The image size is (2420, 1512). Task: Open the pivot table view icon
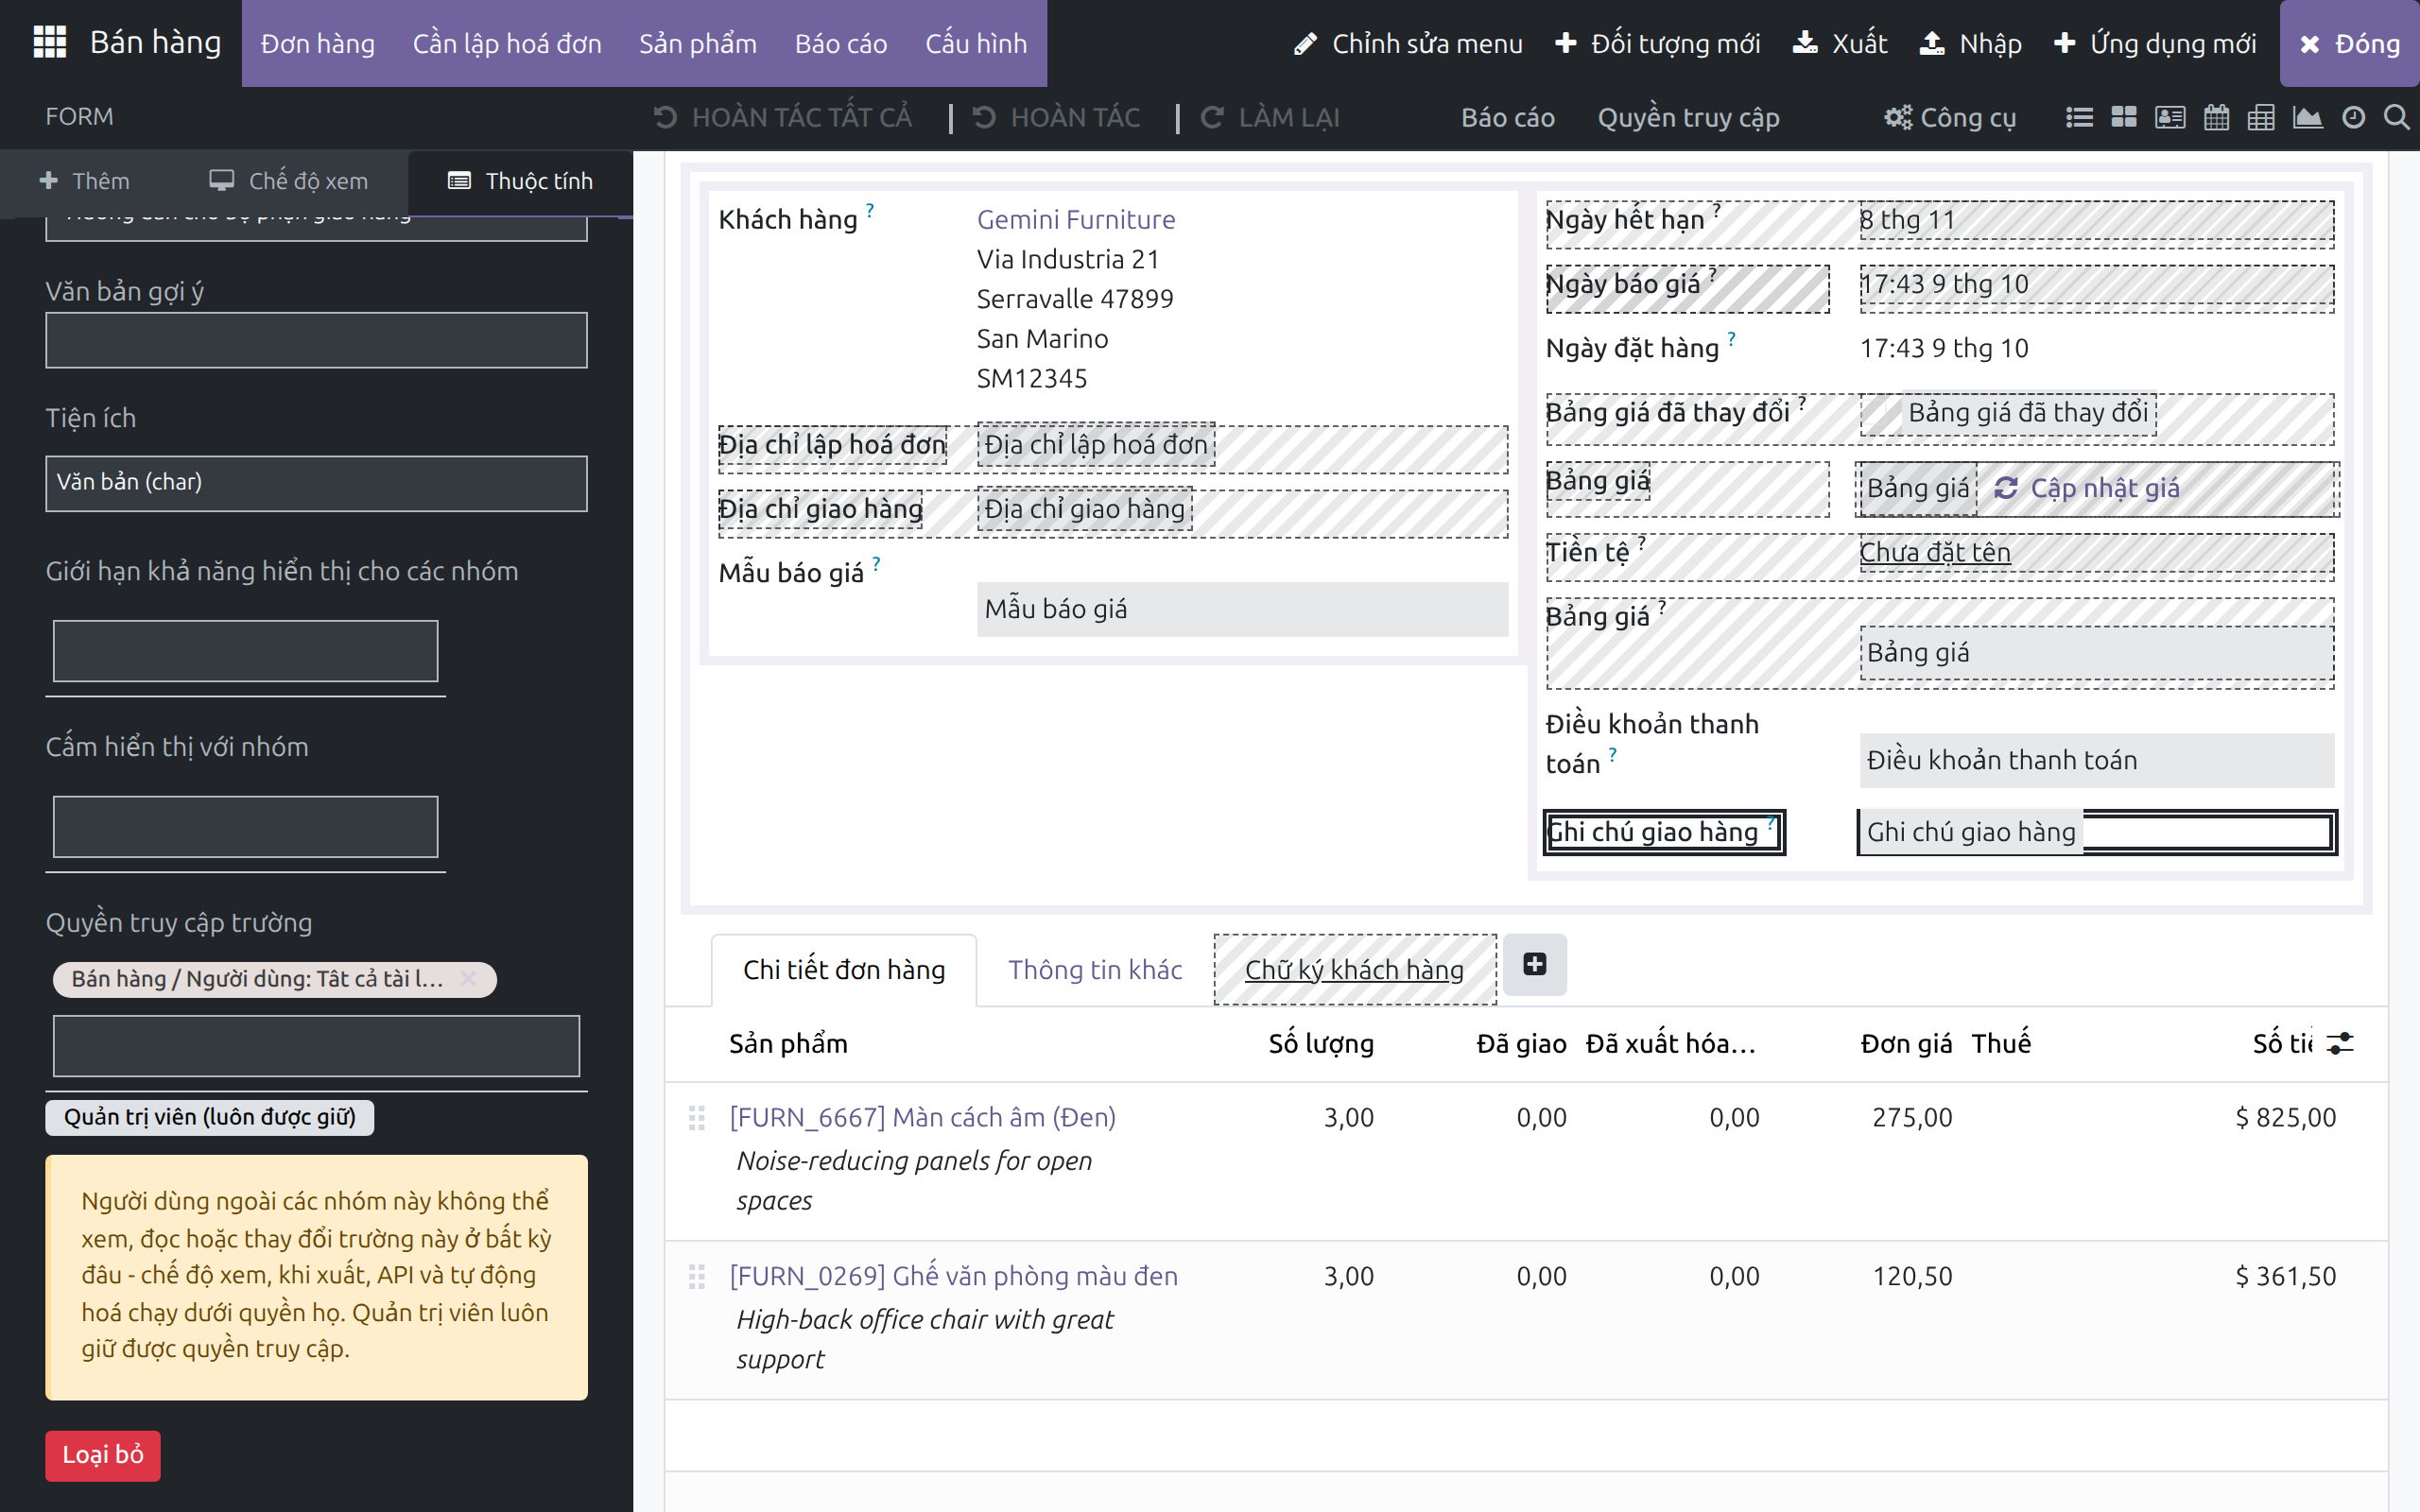(2261, 117)
